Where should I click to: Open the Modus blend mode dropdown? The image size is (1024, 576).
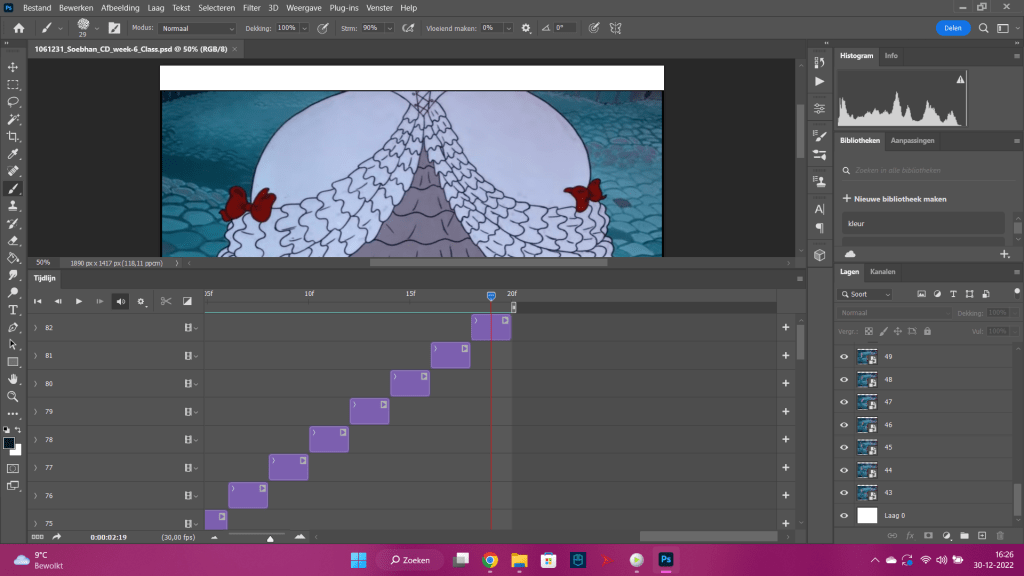pyautogui.click(x=197, y=28)
